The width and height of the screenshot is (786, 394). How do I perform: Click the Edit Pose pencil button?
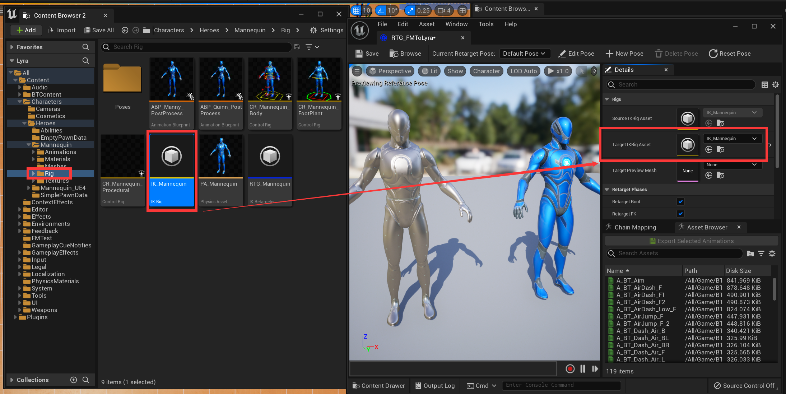576,54
